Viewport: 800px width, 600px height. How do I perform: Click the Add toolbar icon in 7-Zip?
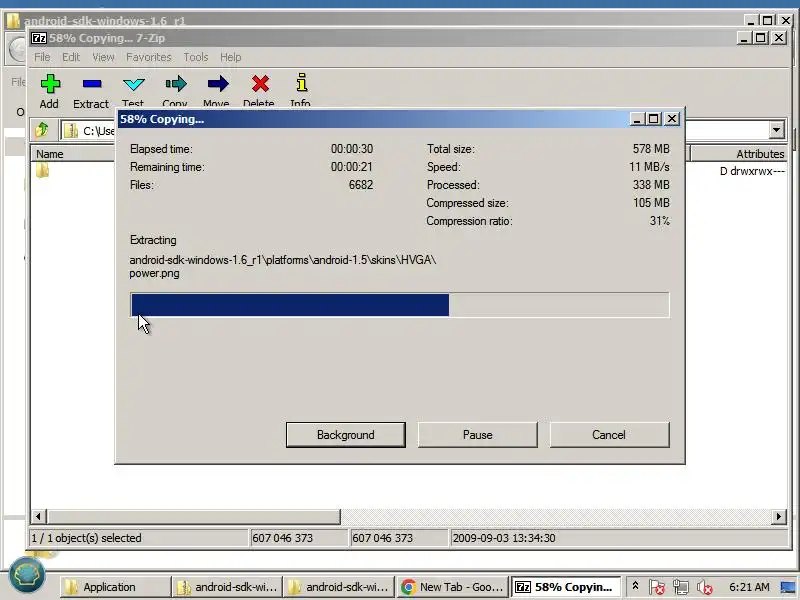pos(49,84)
